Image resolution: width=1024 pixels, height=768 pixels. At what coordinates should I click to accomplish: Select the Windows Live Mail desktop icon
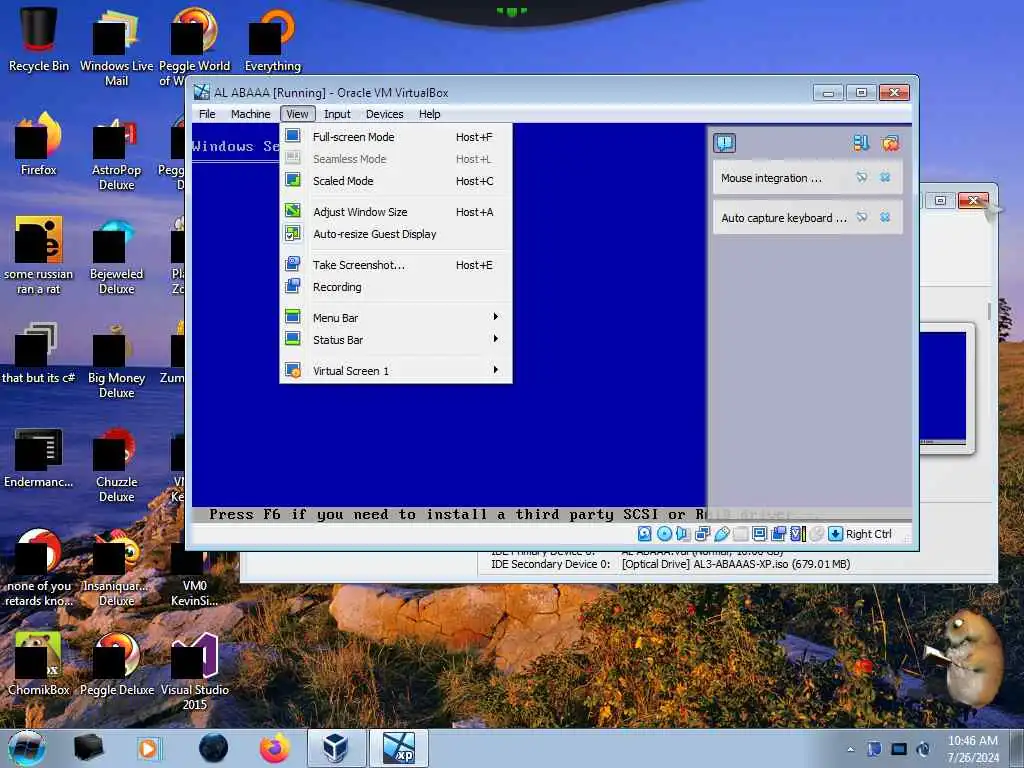point(116,47)
